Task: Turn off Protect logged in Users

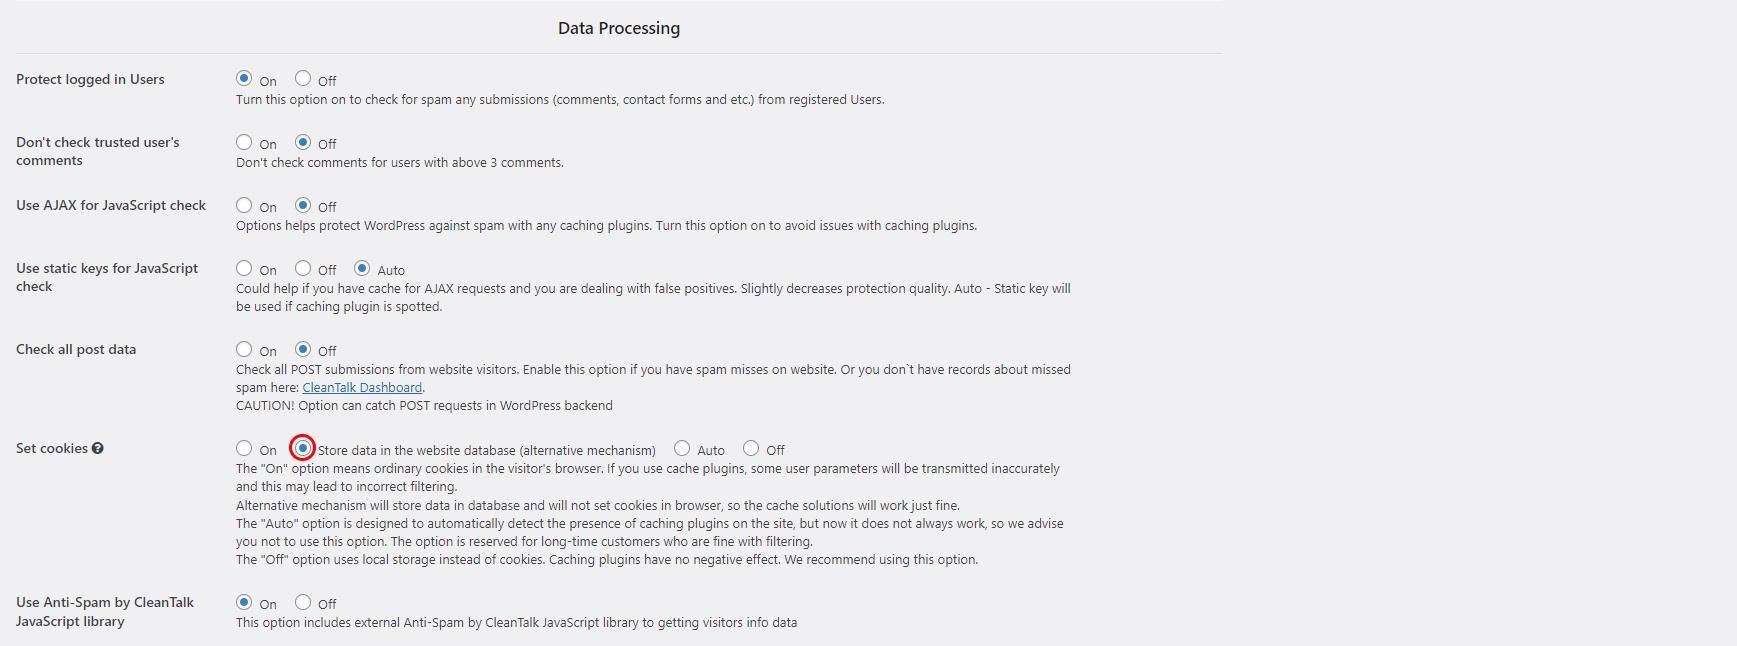Action: tap(303, 78)
